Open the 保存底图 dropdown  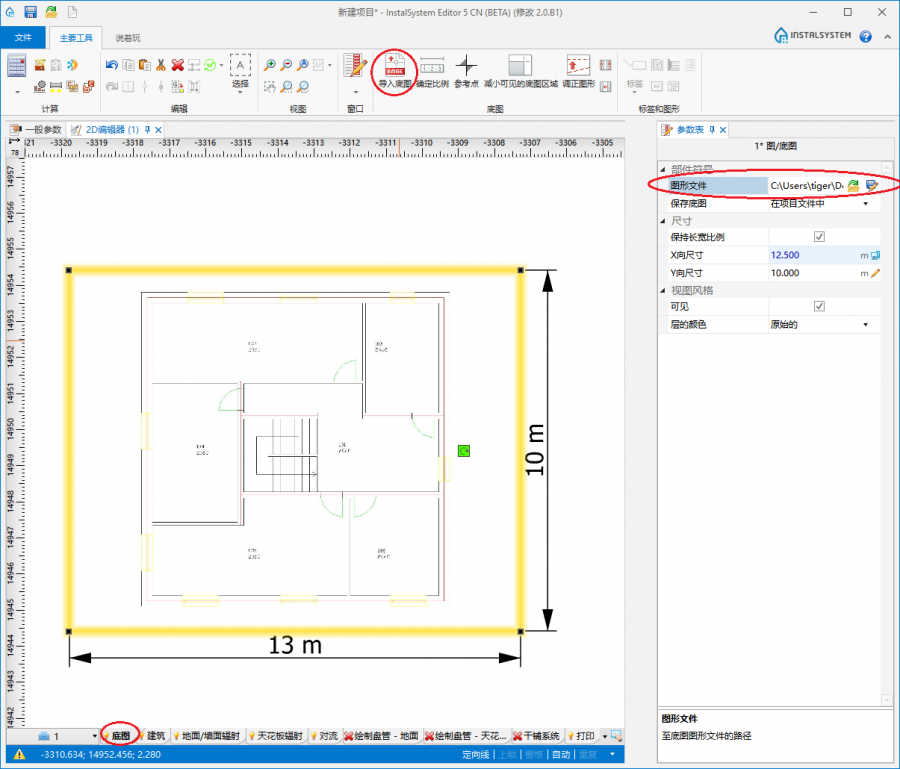coord(865,204)
